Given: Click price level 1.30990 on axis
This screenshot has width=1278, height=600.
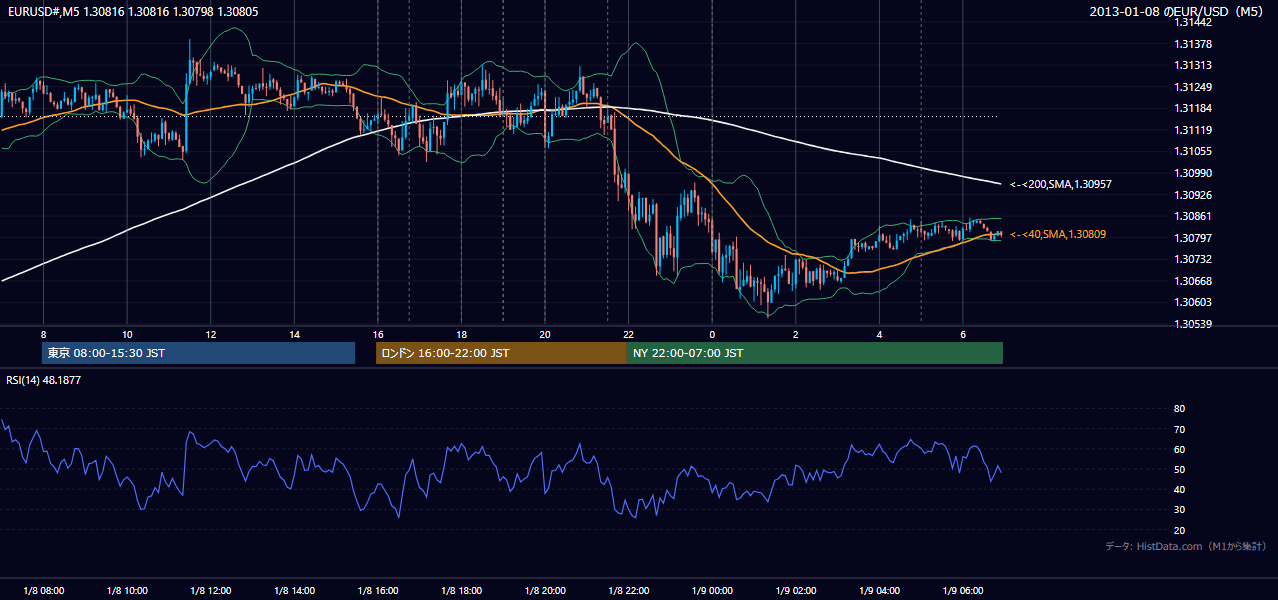Looking at the screenshot, I should (x=1194, y=173).
